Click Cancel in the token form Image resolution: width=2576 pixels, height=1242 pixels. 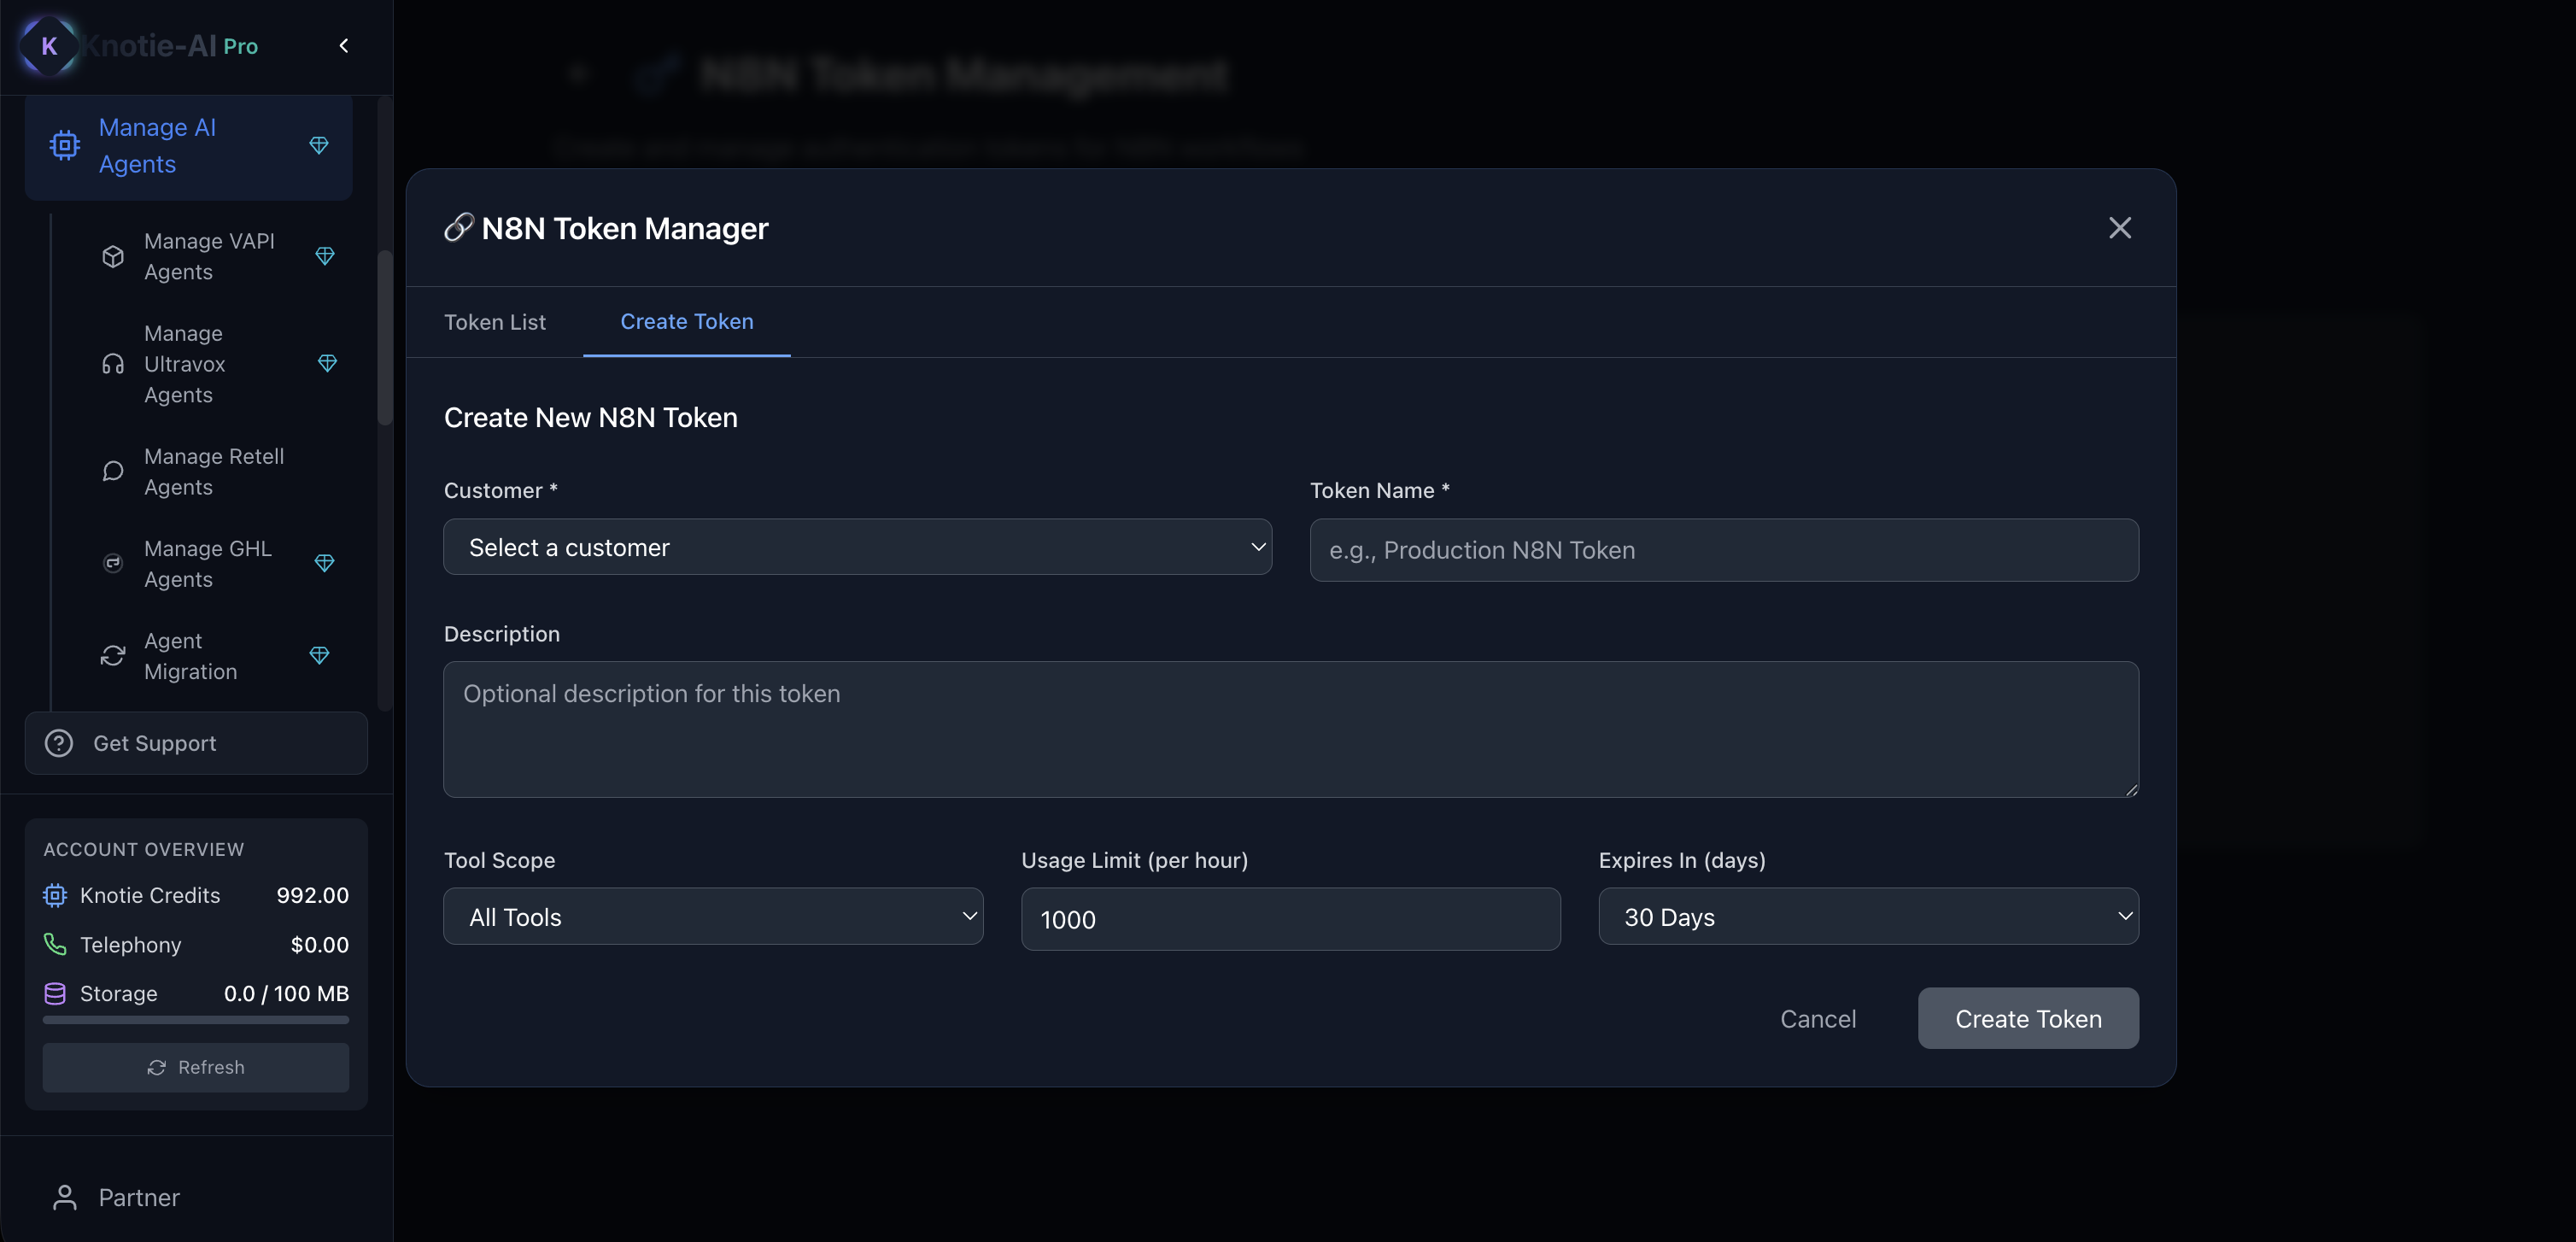pyautogui.click(x=1817, y=1019)
